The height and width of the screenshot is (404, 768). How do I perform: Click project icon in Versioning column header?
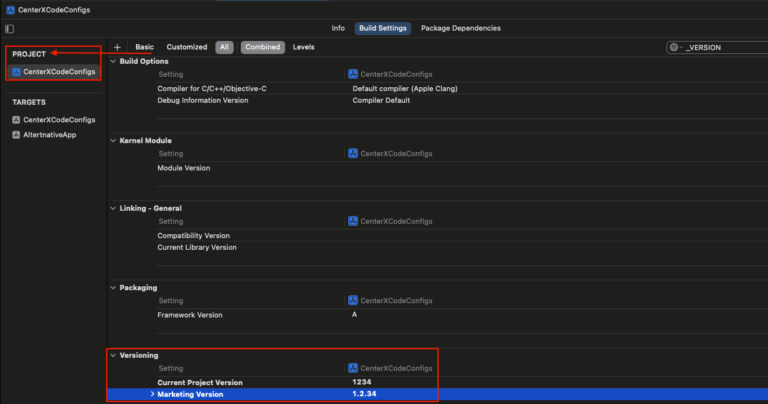click(x=353, y=368)
